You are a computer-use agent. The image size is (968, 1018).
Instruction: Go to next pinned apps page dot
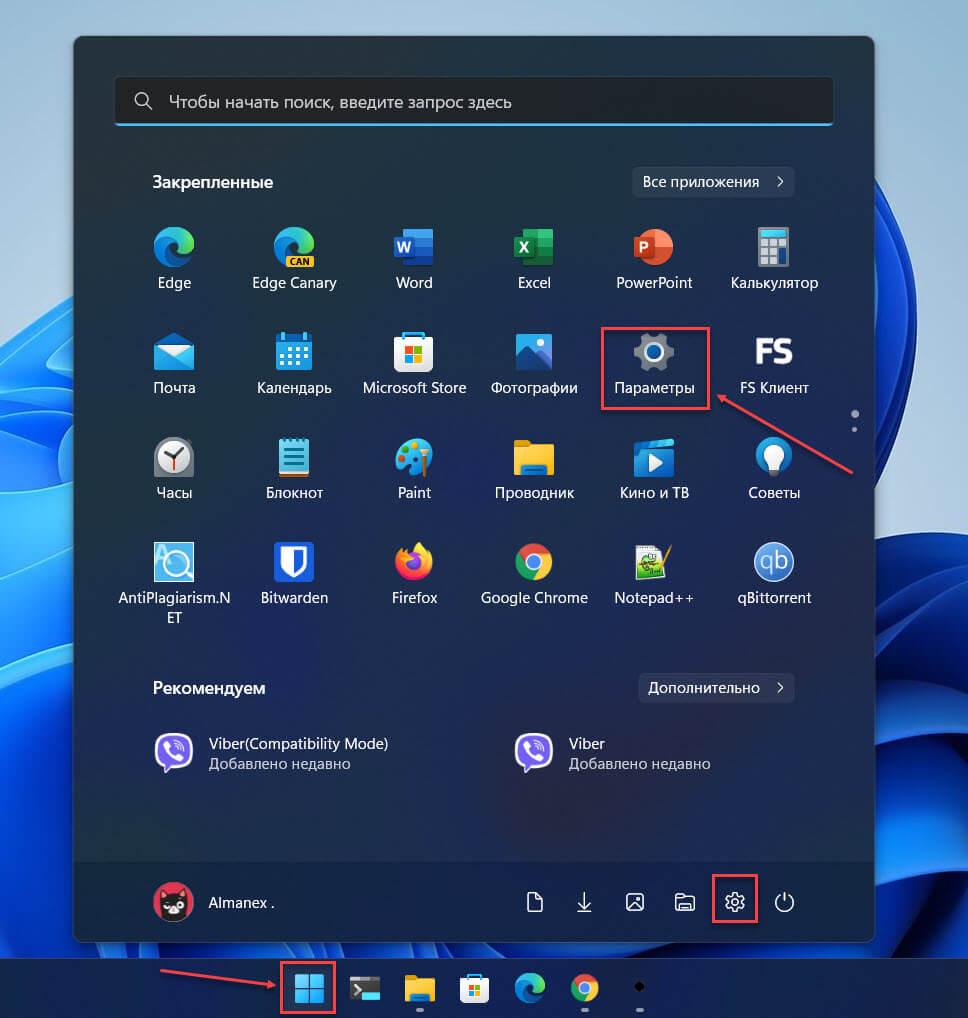click(854, 429)
